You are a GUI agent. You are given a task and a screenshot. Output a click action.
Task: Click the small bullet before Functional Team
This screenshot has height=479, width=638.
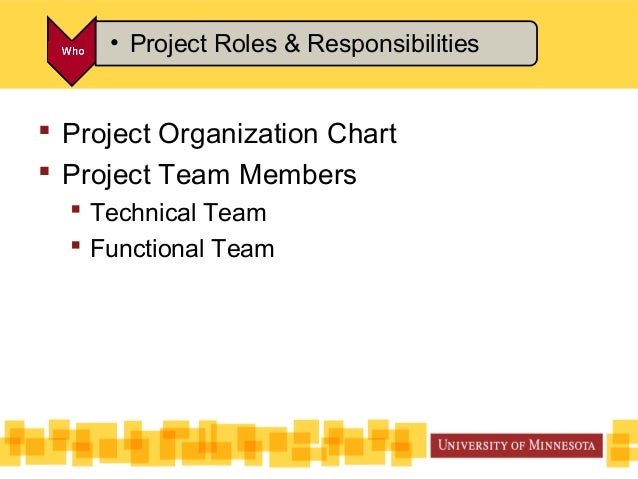pos(76,245)
